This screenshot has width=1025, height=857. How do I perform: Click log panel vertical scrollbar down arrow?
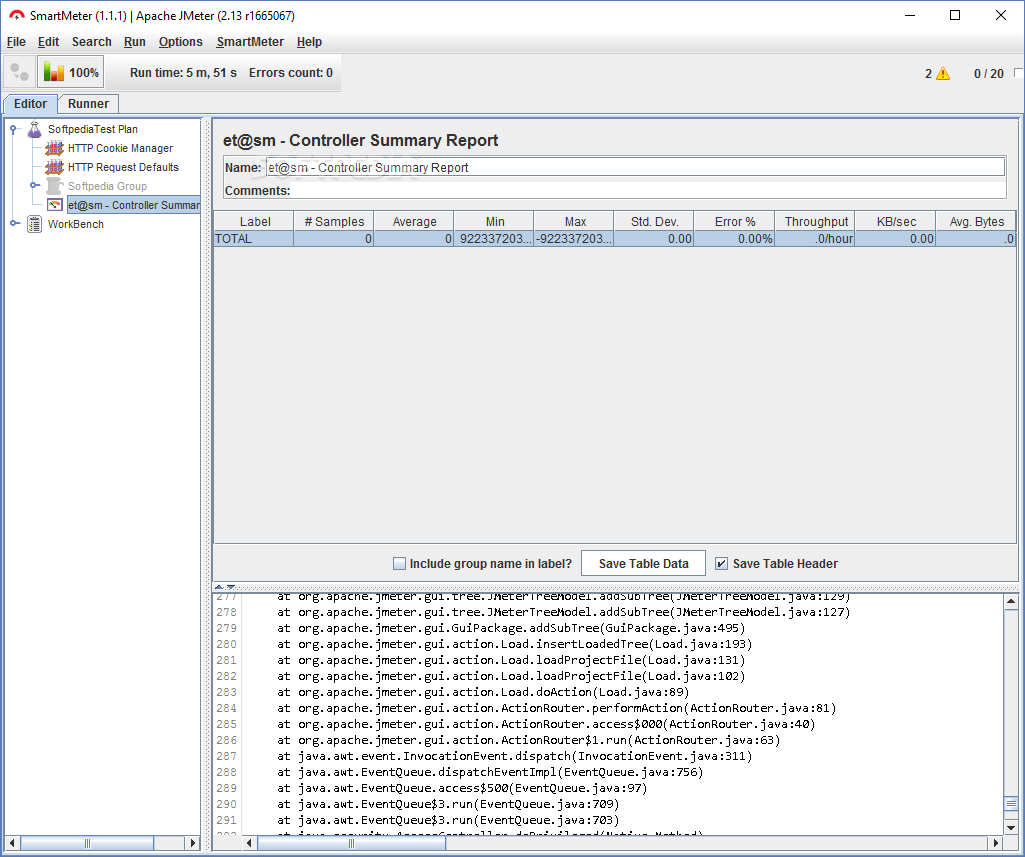coord(1011,828)
